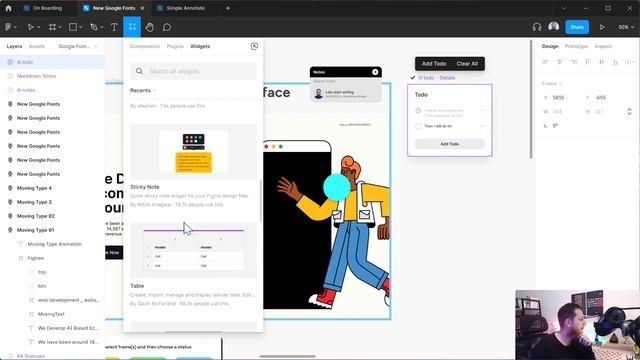Check the first faded todo item circle
Viewport: 640px width, 360px height.
[x=418, y=111]
